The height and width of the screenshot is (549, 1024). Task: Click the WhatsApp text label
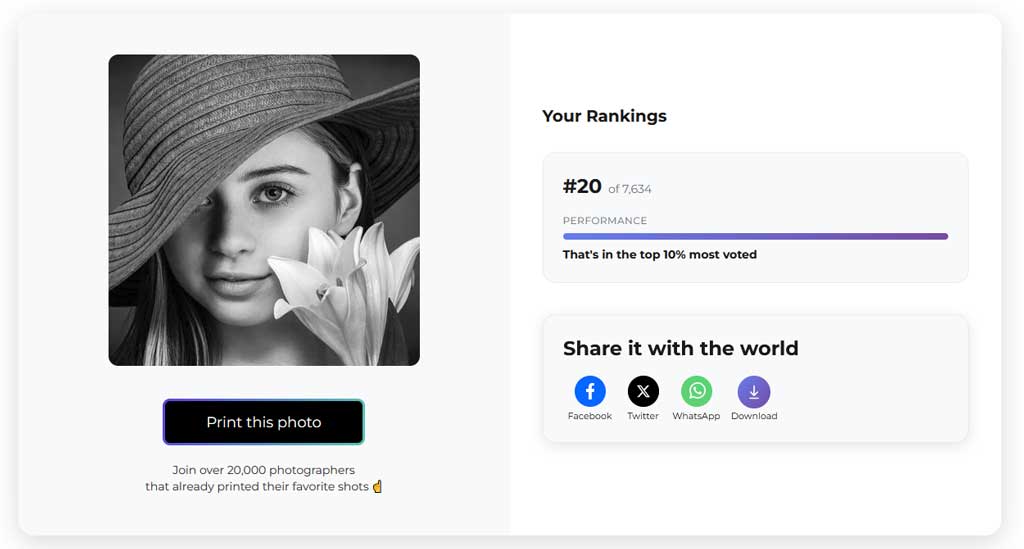tap(696, 416)
